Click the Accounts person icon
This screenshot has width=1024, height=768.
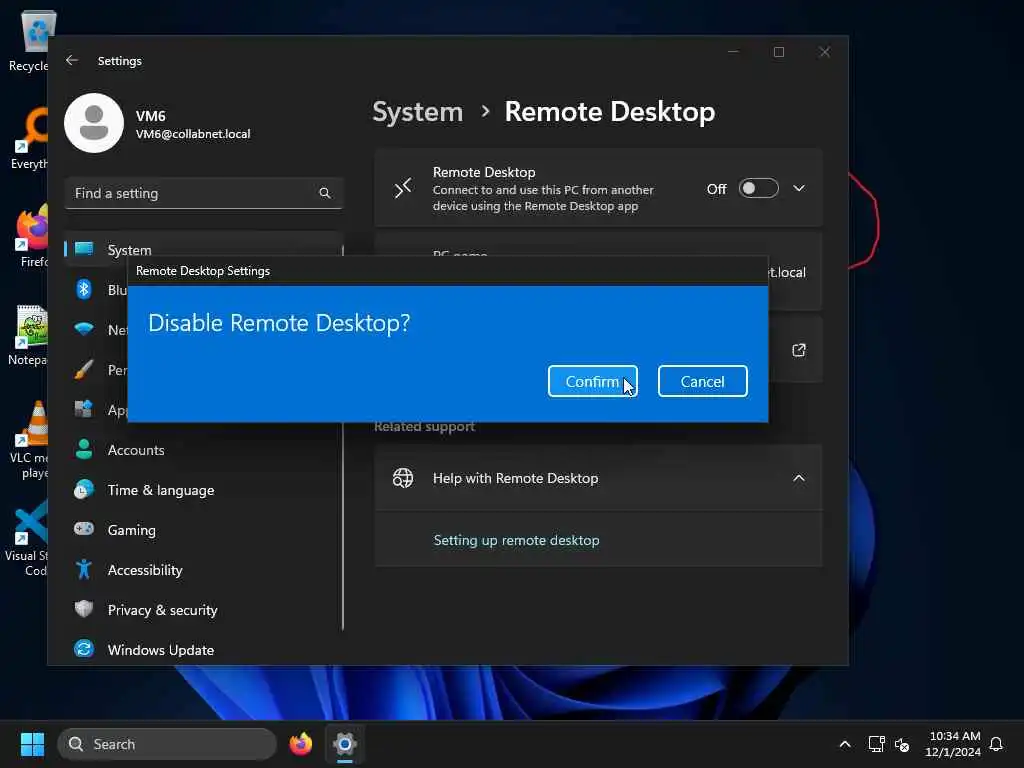pos(84,449)
